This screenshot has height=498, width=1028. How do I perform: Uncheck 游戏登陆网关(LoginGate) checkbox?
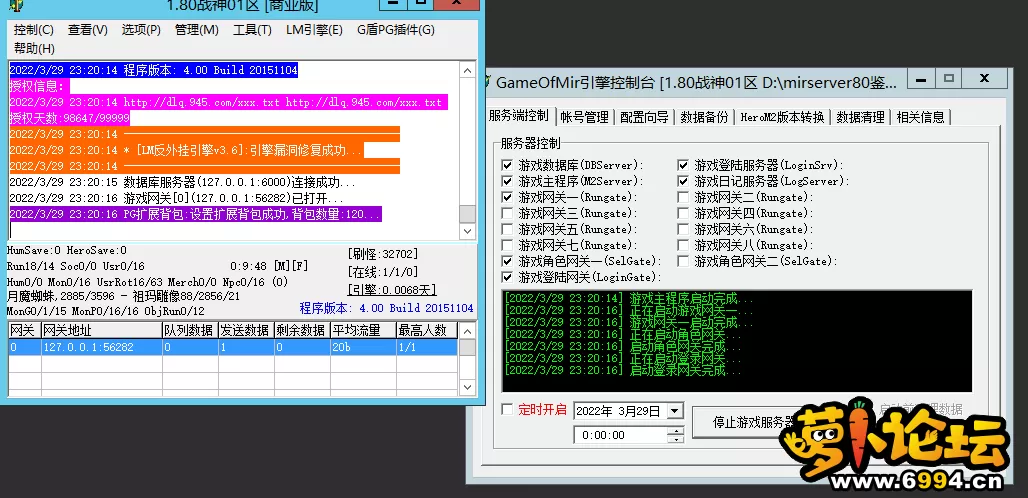click(507, 277)
